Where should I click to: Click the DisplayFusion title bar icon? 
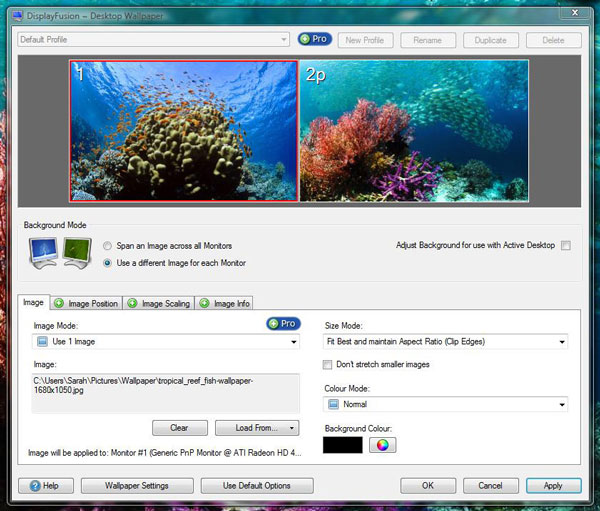click(17, 16)
